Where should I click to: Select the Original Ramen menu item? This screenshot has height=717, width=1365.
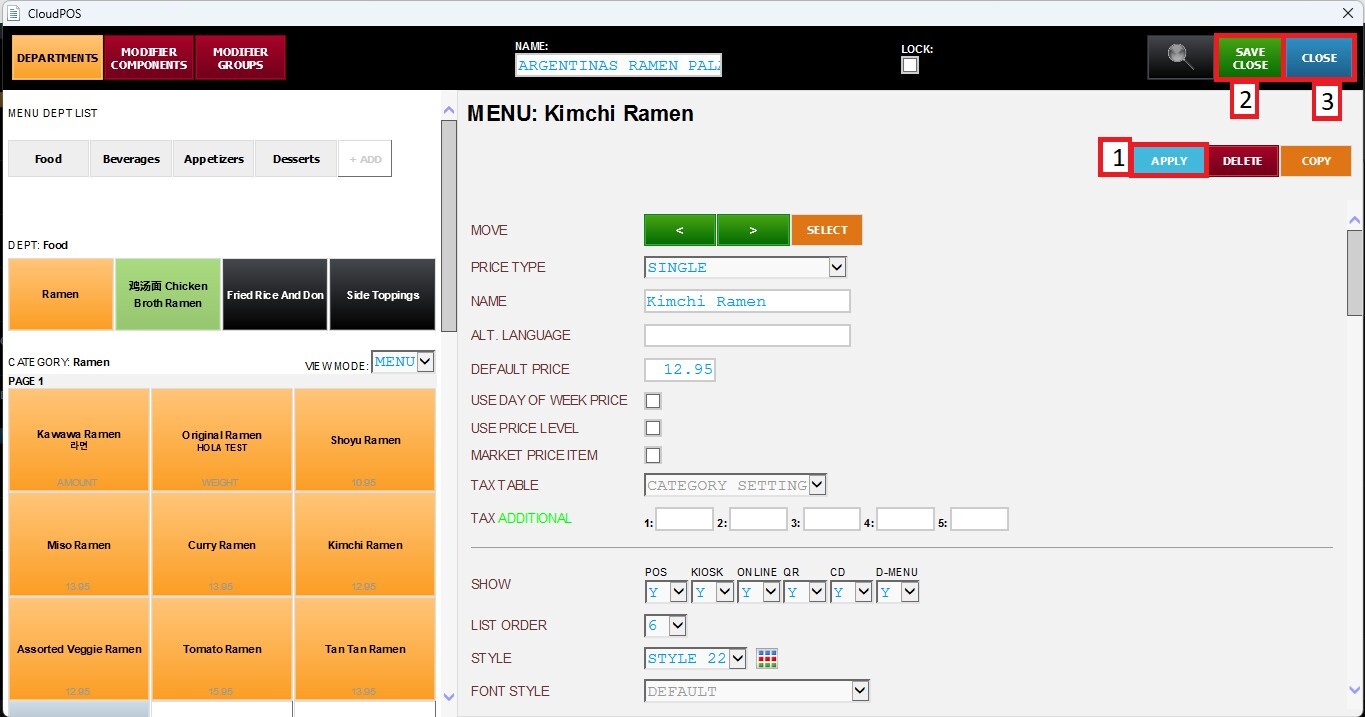pos(222,440)
